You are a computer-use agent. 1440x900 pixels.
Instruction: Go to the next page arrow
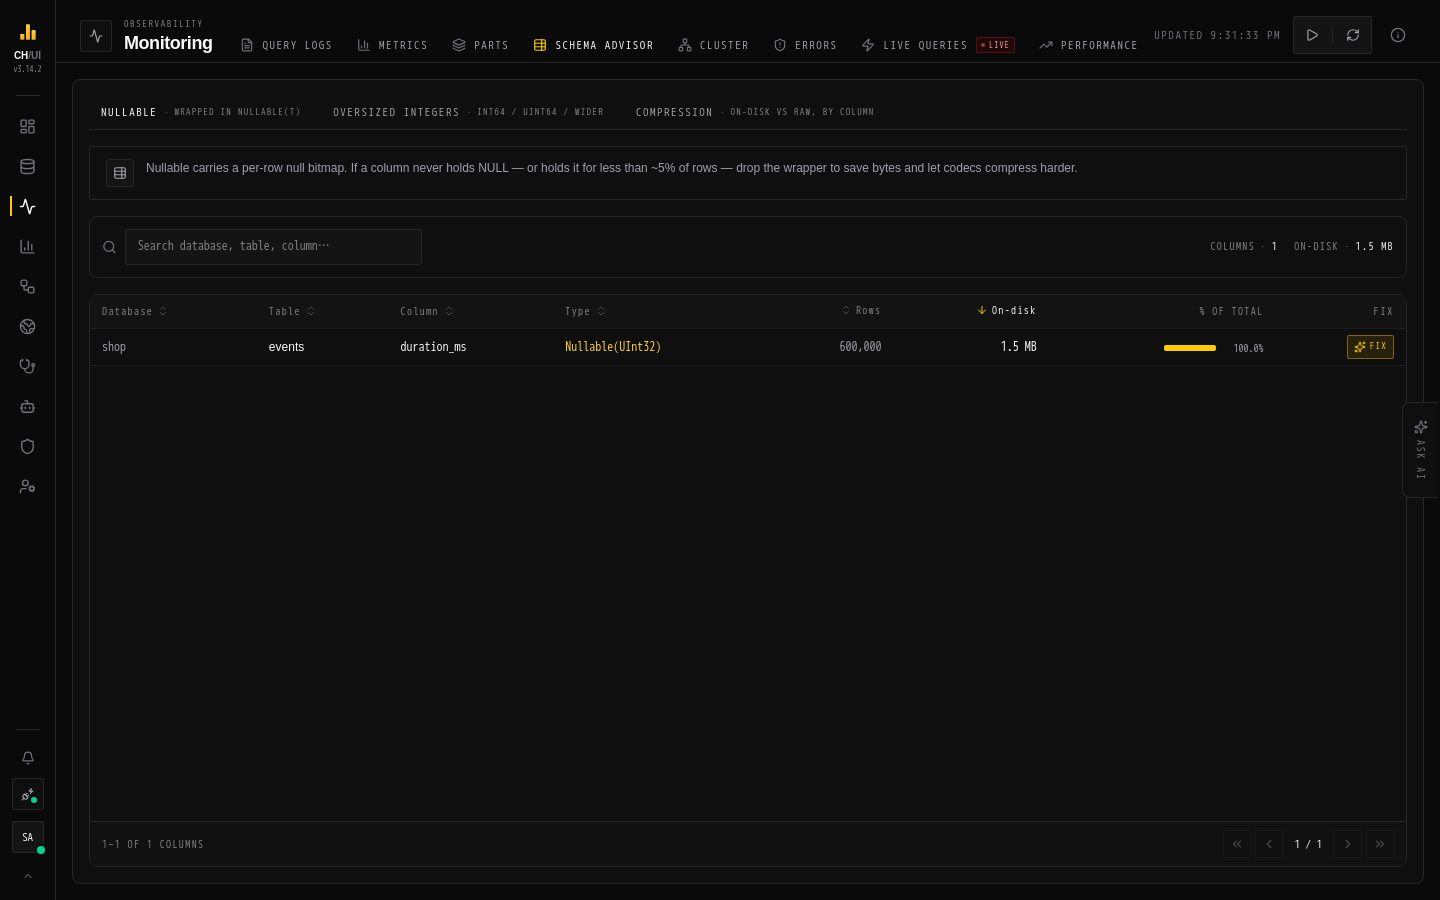pyautogui.click(x=1347, y=844)
